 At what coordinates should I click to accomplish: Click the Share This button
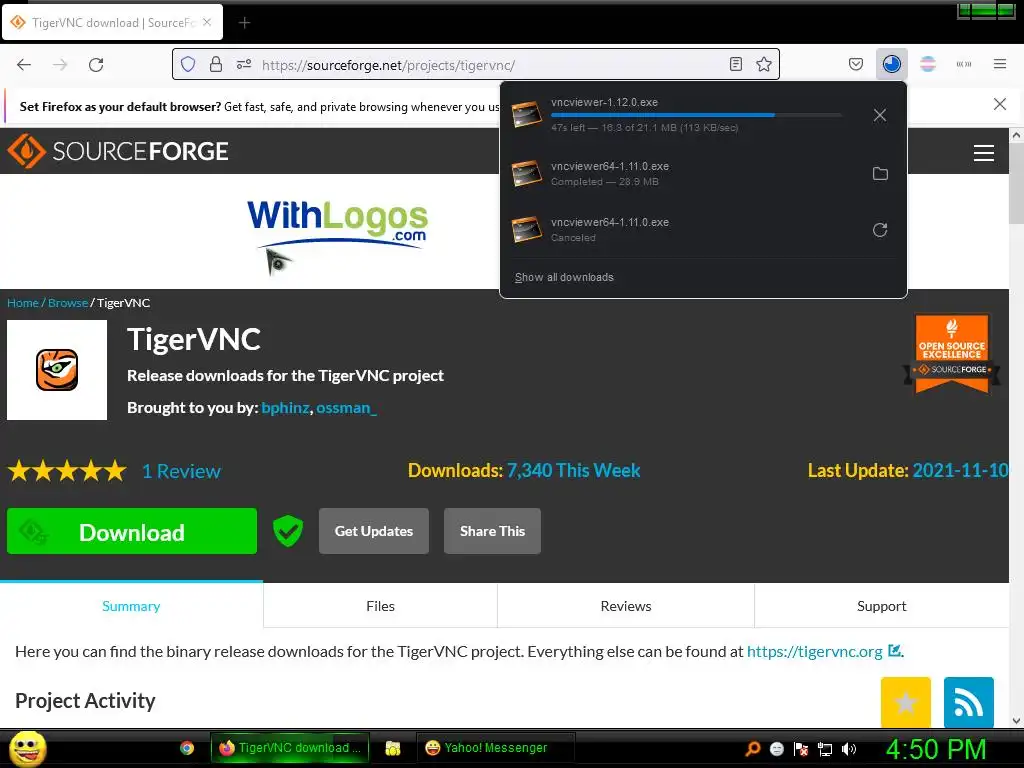[x=492, y=531]
